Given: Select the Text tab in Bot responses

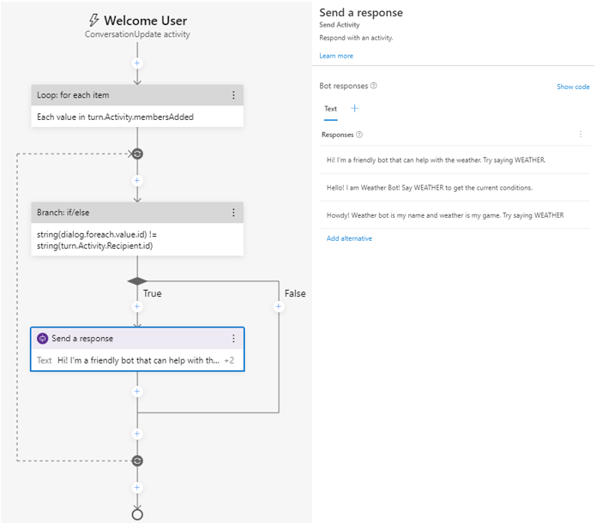Looking at the screenshot, I should coord(331,109).
